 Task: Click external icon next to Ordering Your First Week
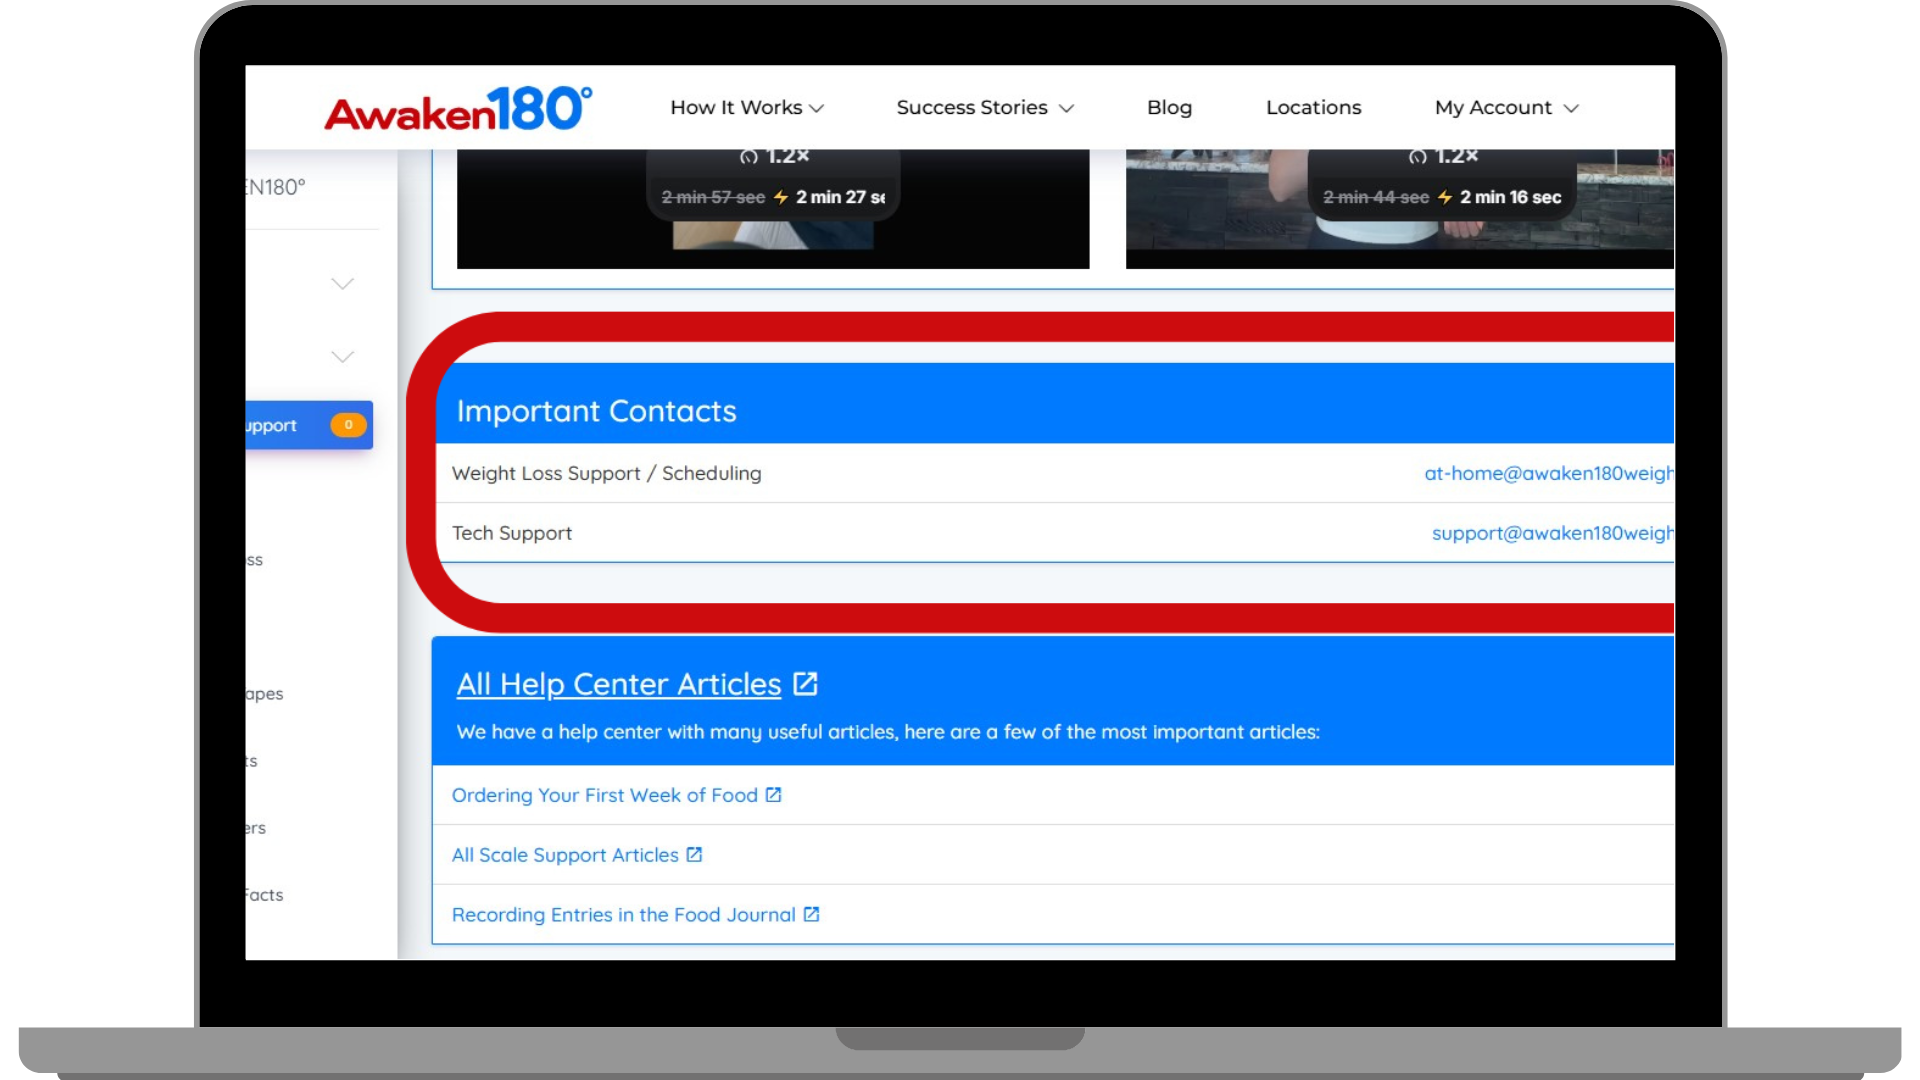pyautogui.click(x=773, y=795)
